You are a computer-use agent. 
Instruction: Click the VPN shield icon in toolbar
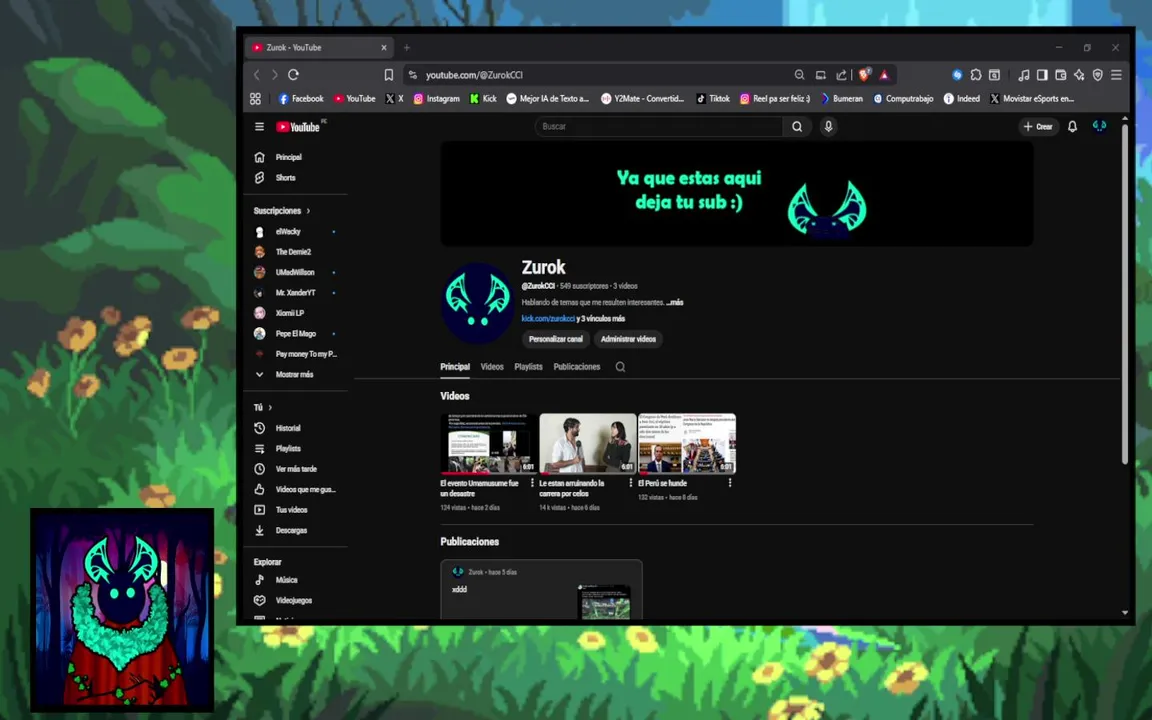coord(1098,75)
